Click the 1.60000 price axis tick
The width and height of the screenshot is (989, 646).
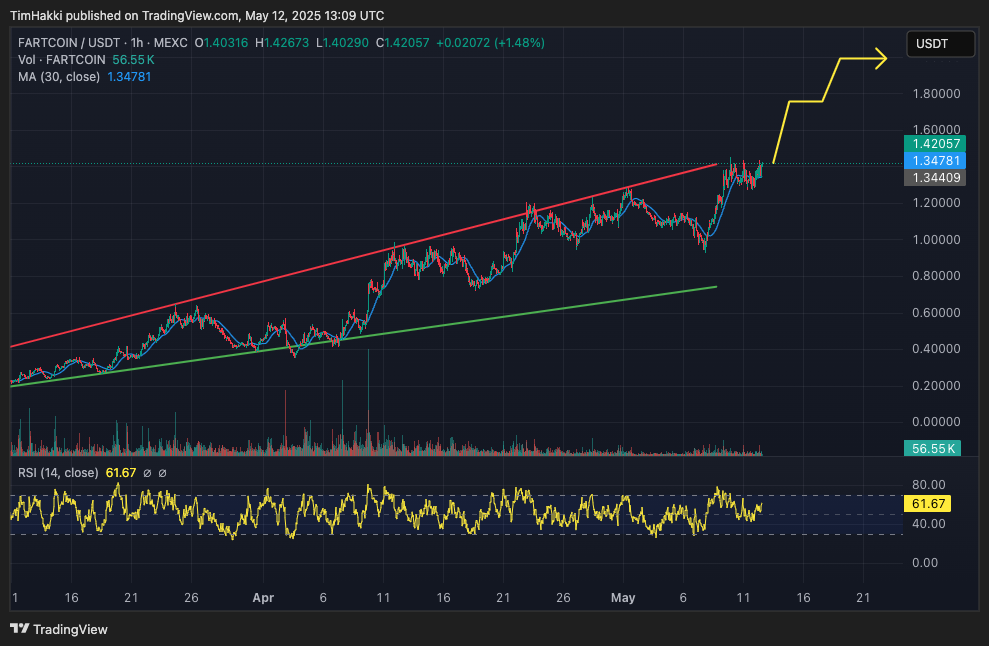coord(936,130)
